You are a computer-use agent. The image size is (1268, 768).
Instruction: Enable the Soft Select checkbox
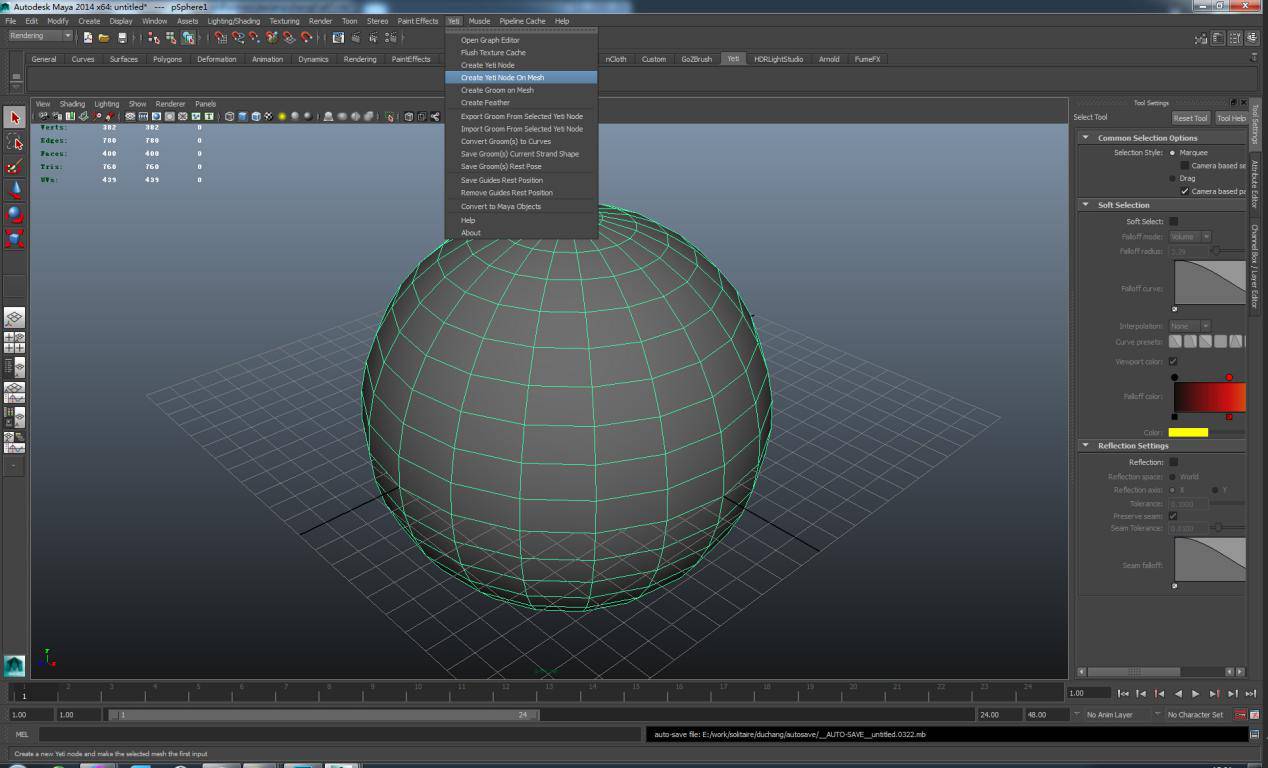tap(1173, 221)
